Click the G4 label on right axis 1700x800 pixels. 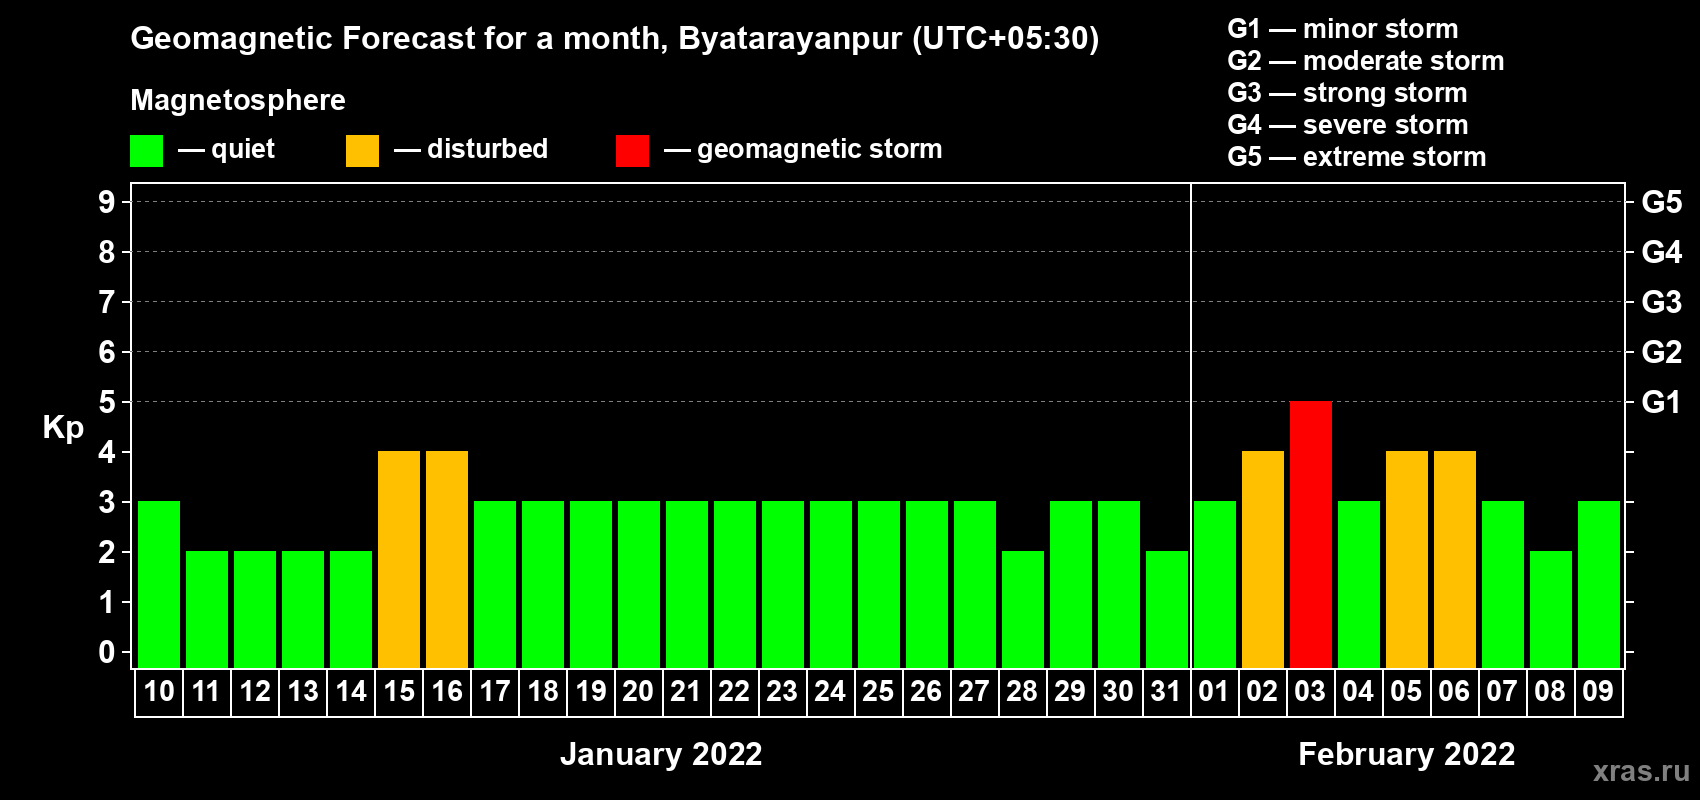[1661, 252]
